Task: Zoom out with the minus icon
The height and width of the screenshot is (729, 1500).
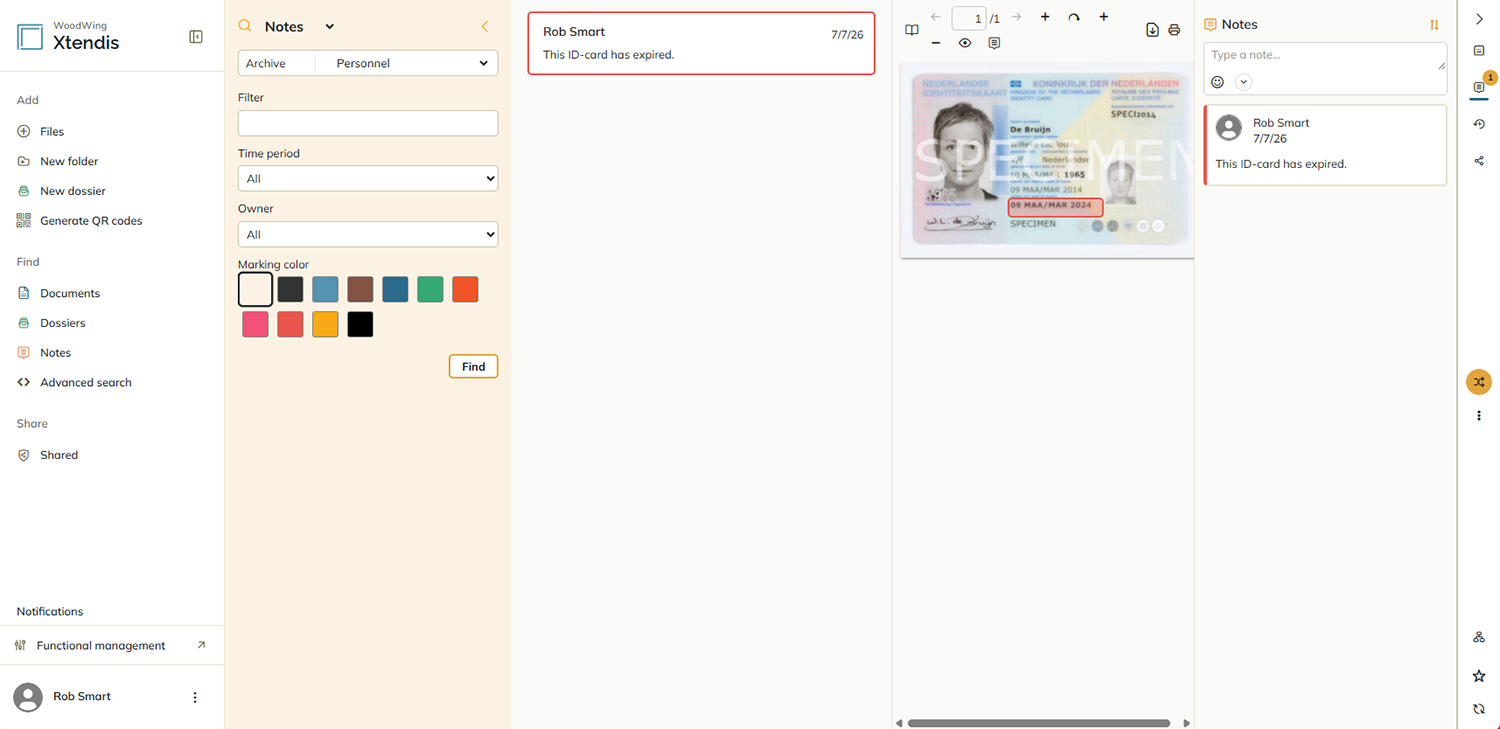Action: (x=935, y=43)
